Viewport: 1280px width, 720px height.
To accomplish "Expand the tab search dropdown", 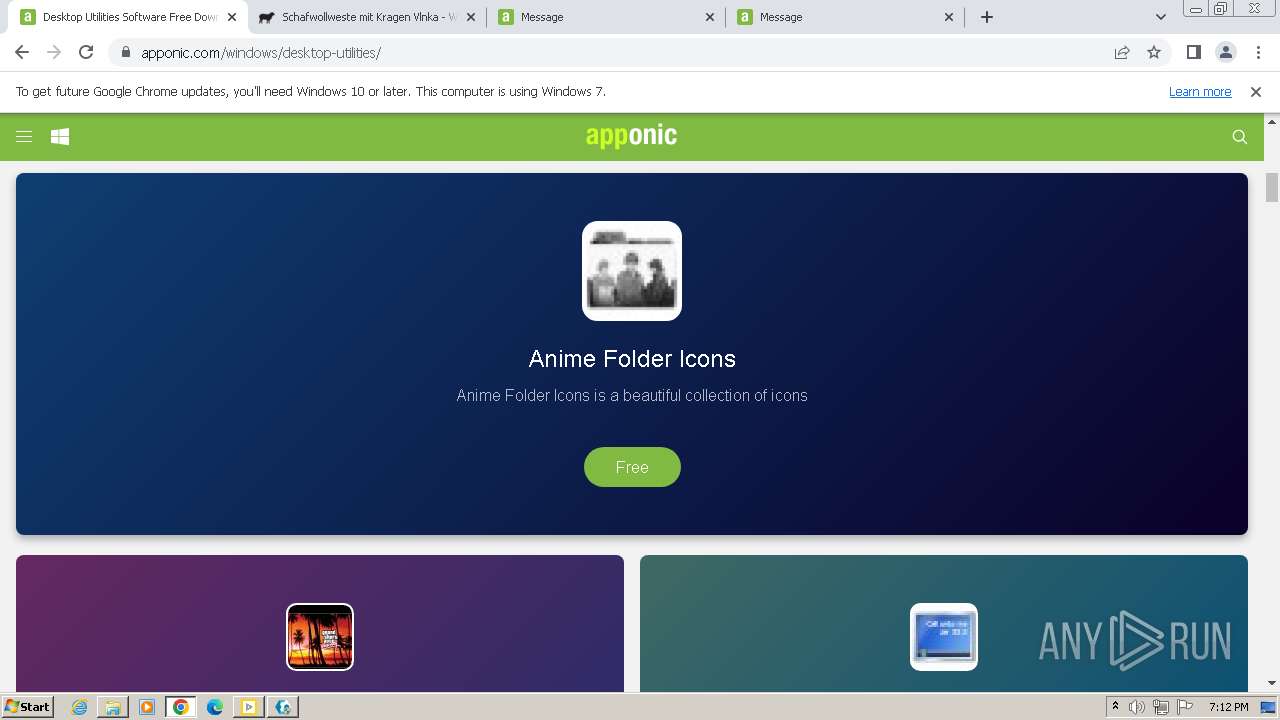I will (1160, 17).
